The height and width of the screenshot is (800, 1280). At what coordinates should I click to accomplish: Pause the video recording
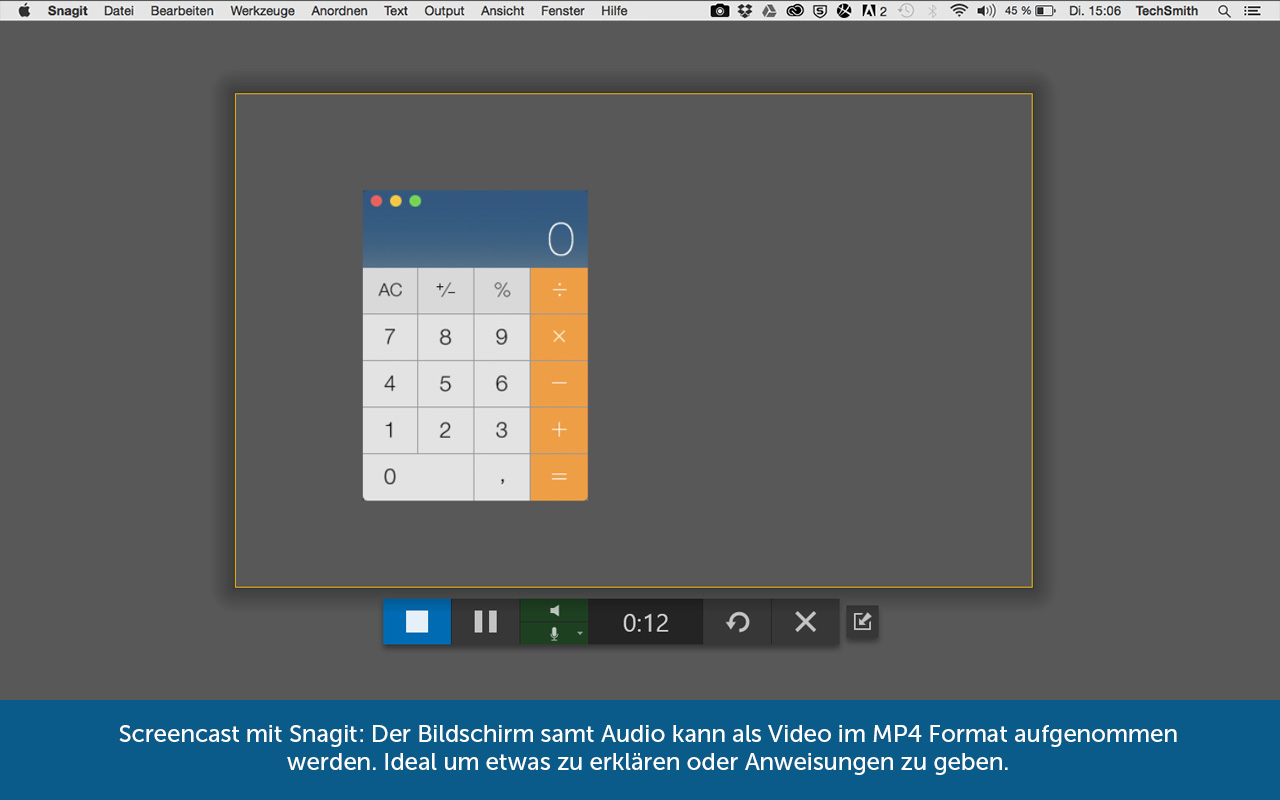pyautogui.click(x=485, y=622)
